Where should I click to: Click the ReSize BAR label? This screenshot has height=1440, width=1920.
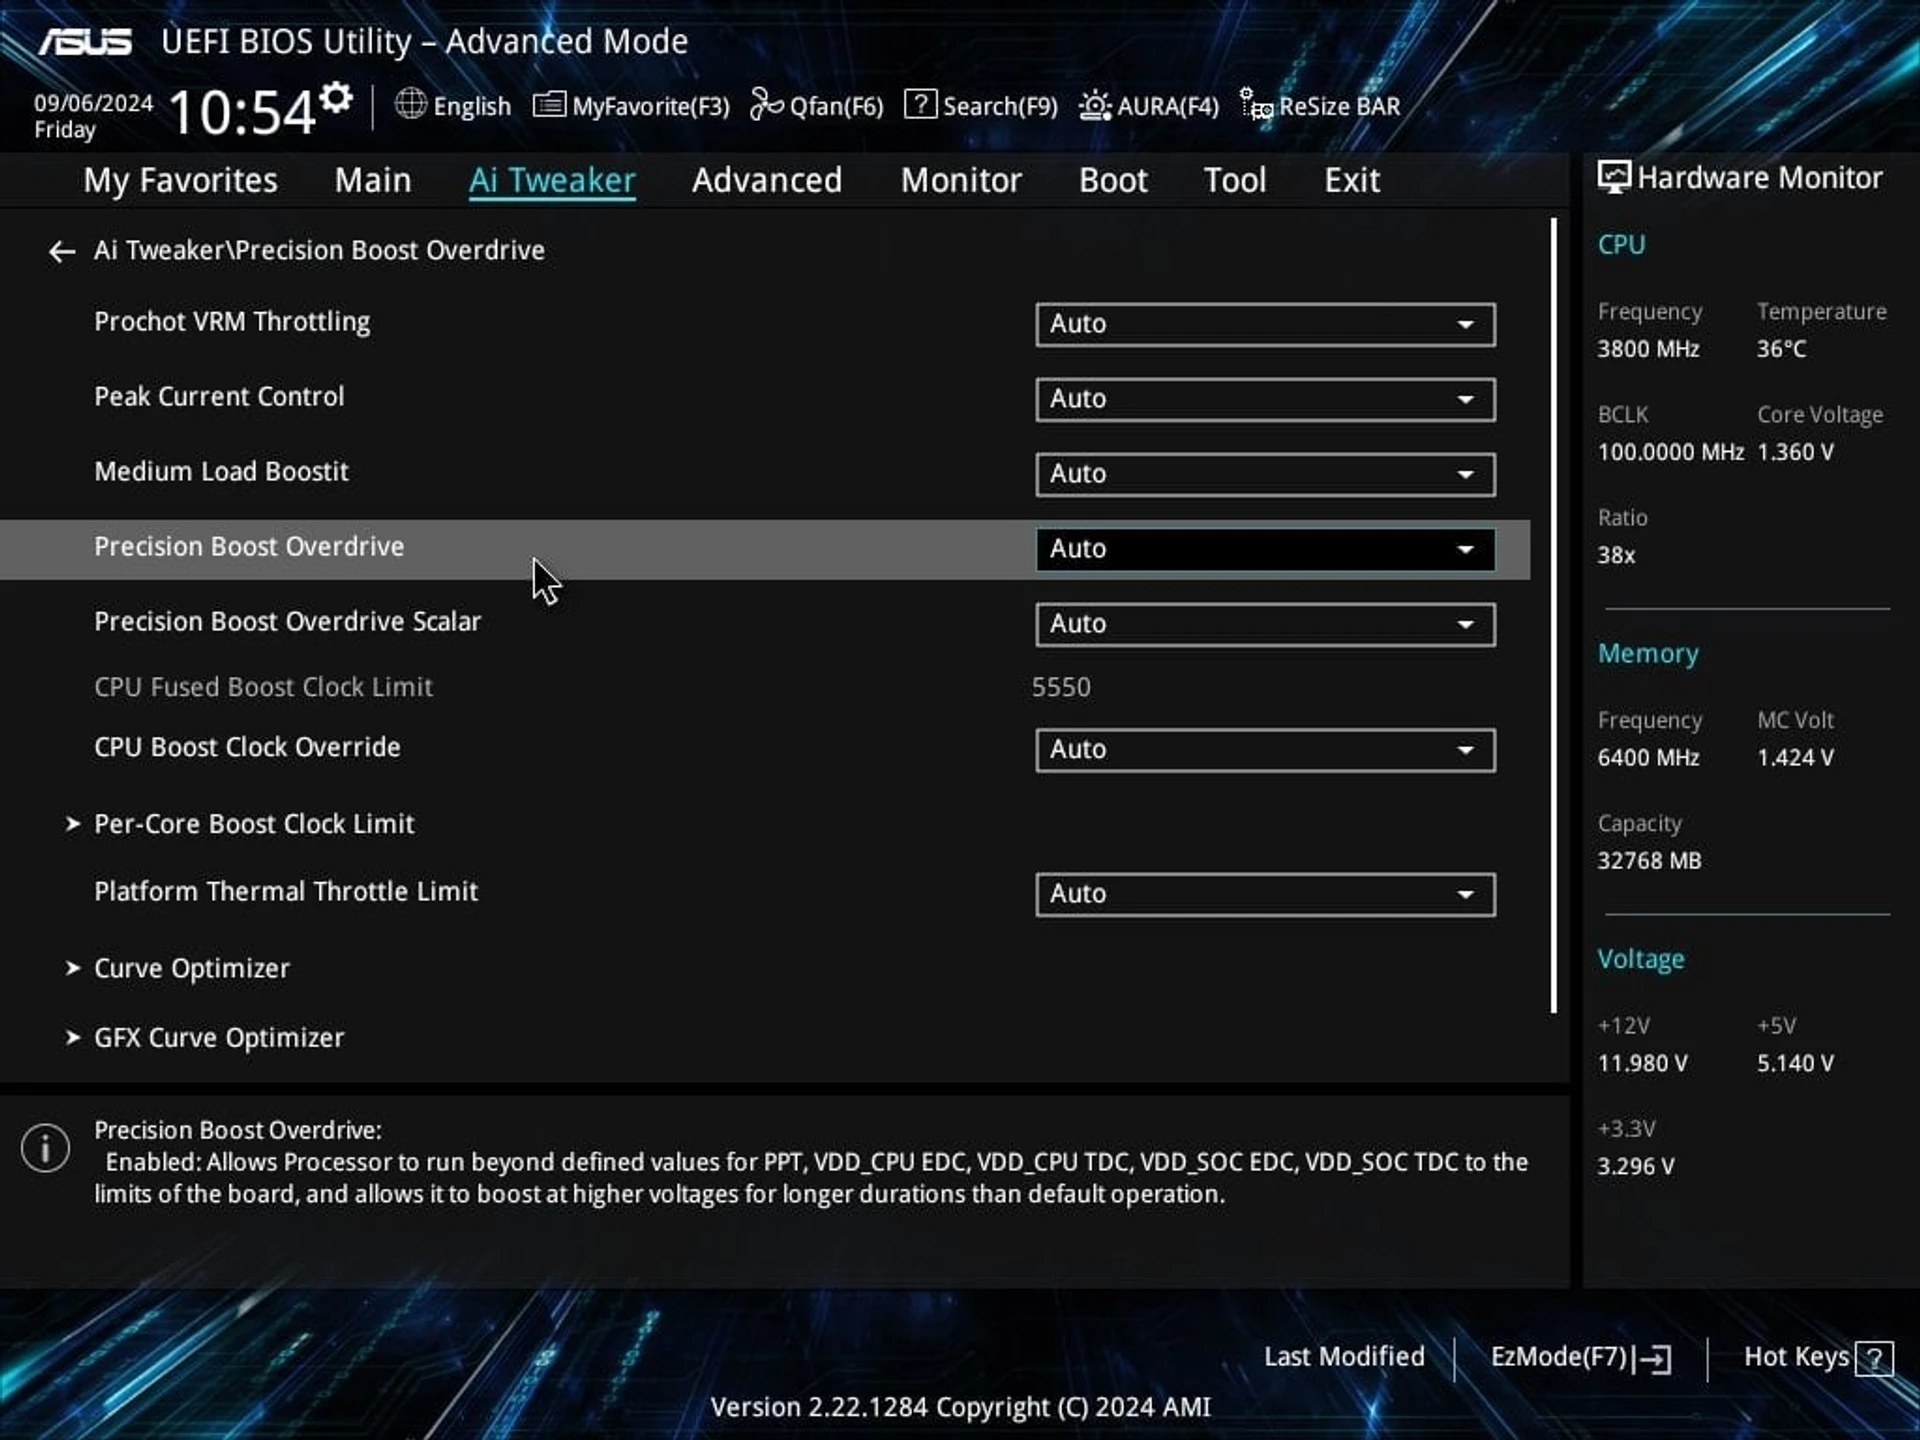[x=1340, y=106]
